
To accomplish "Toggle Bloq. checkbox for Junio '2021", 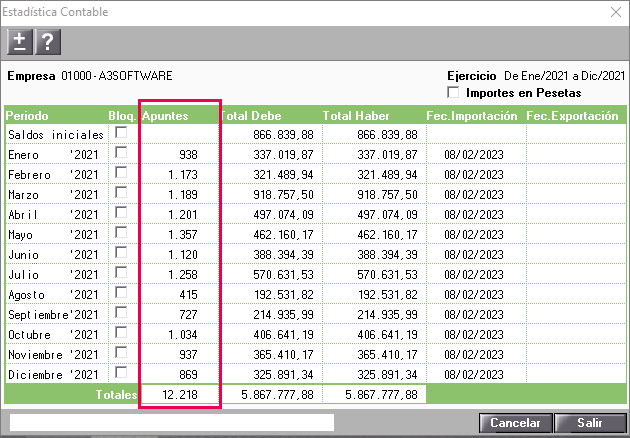I will pyautogui.click(x=121, y=252).
